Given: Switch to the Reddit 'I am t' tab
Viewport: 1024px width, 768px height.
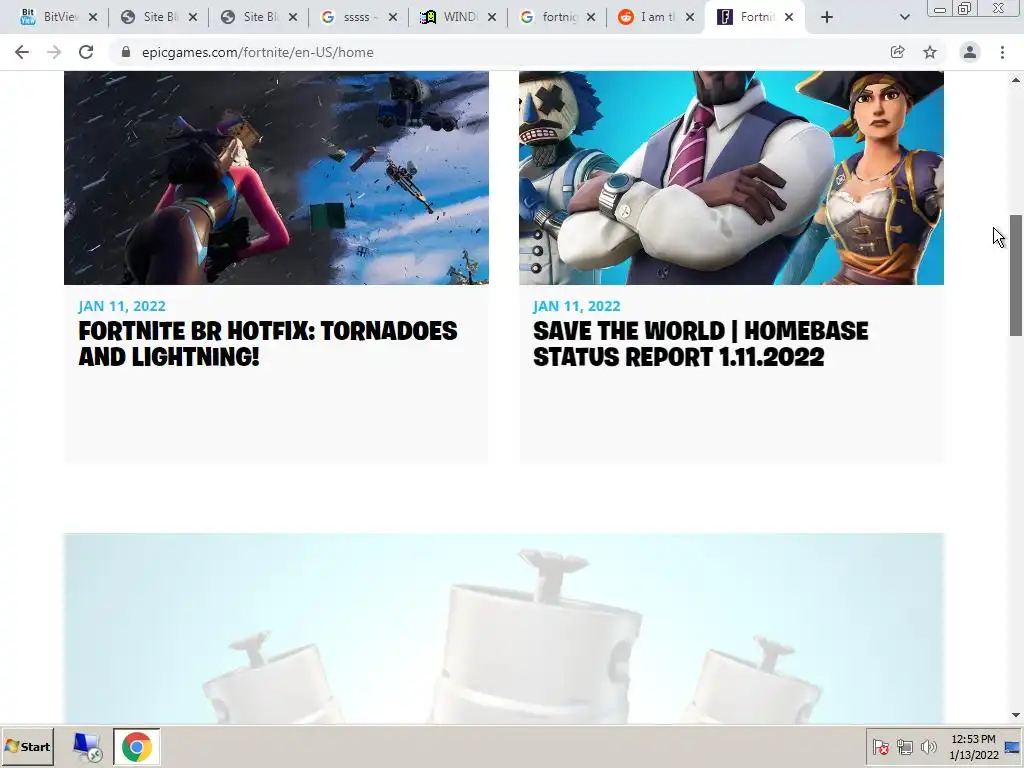Looking at the screenshot, I should [x=649, y=17].
